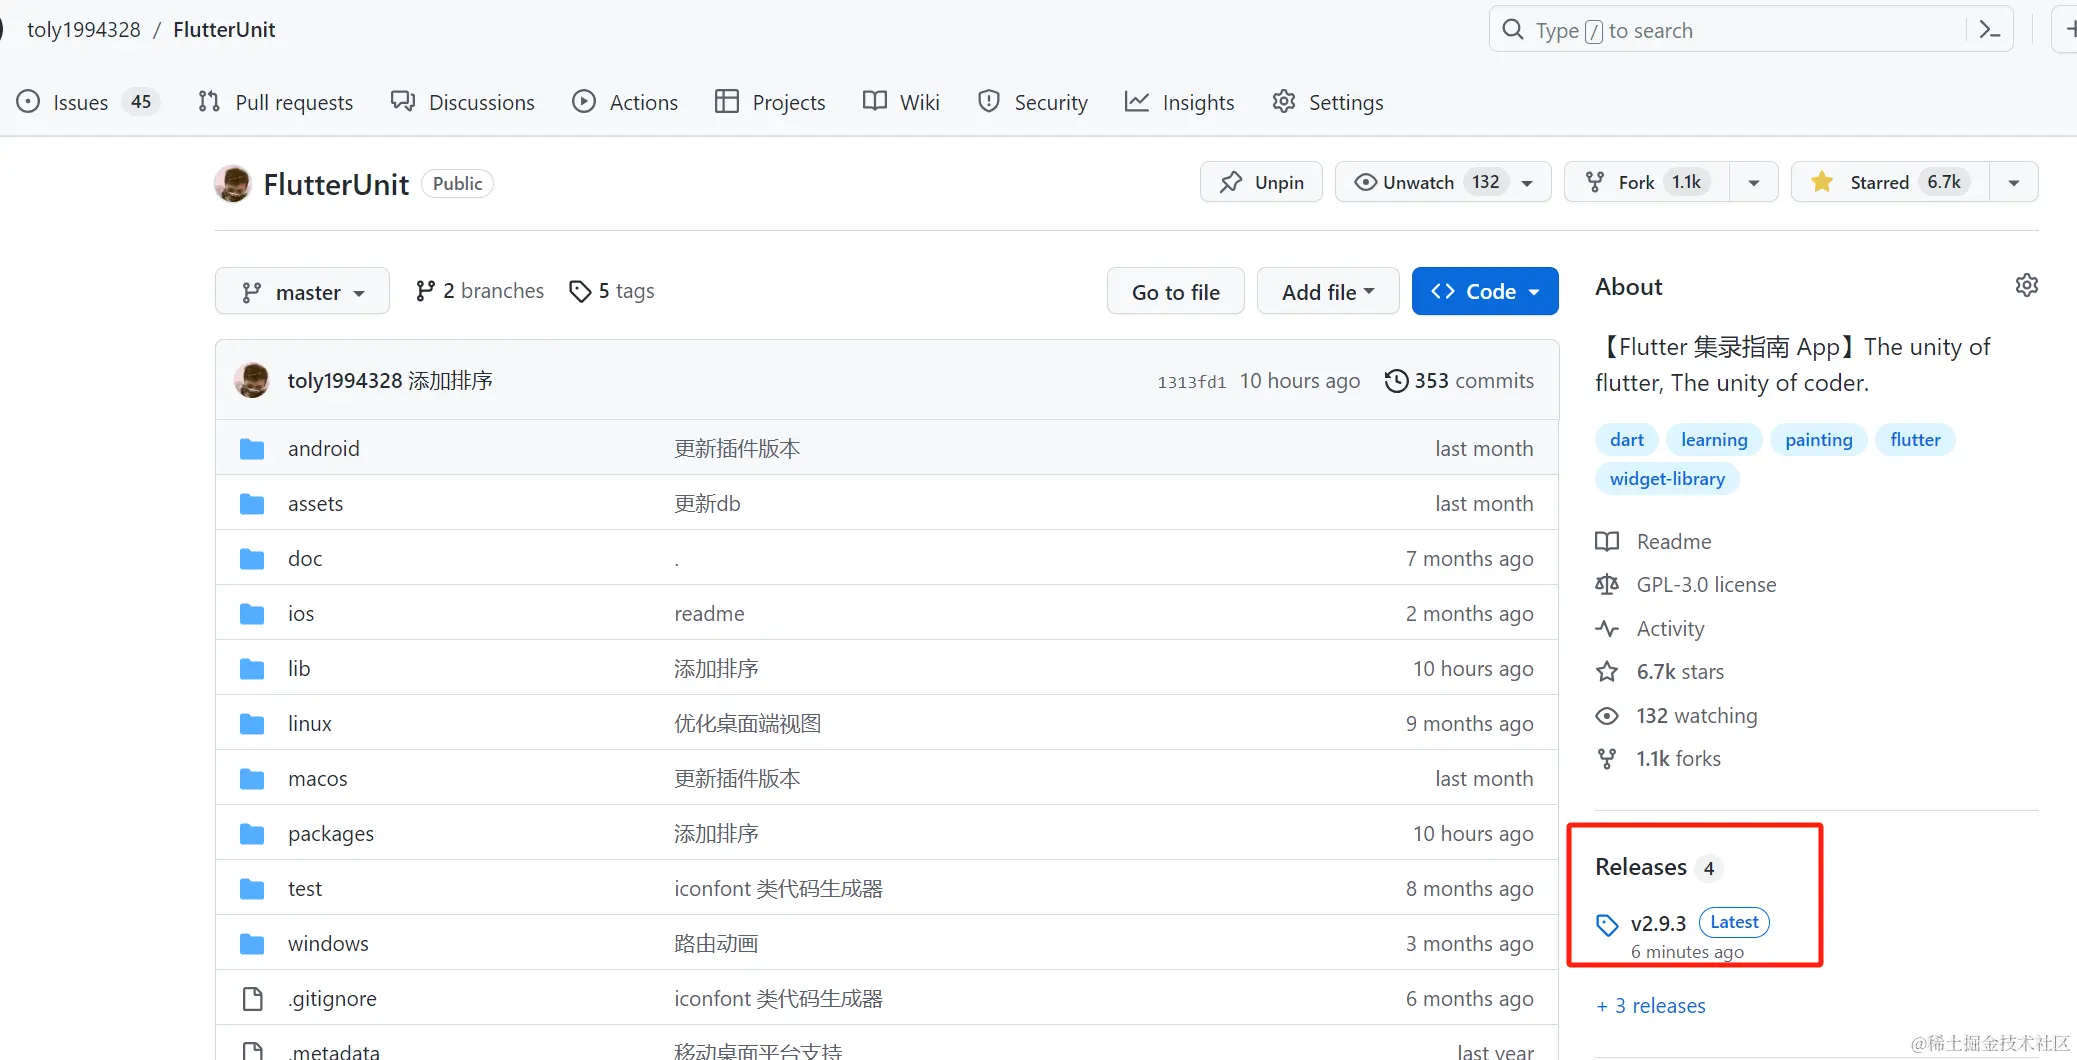The image size is (2077, 1060).
Task: Open the Wiki tab
Action: point(901,102)
